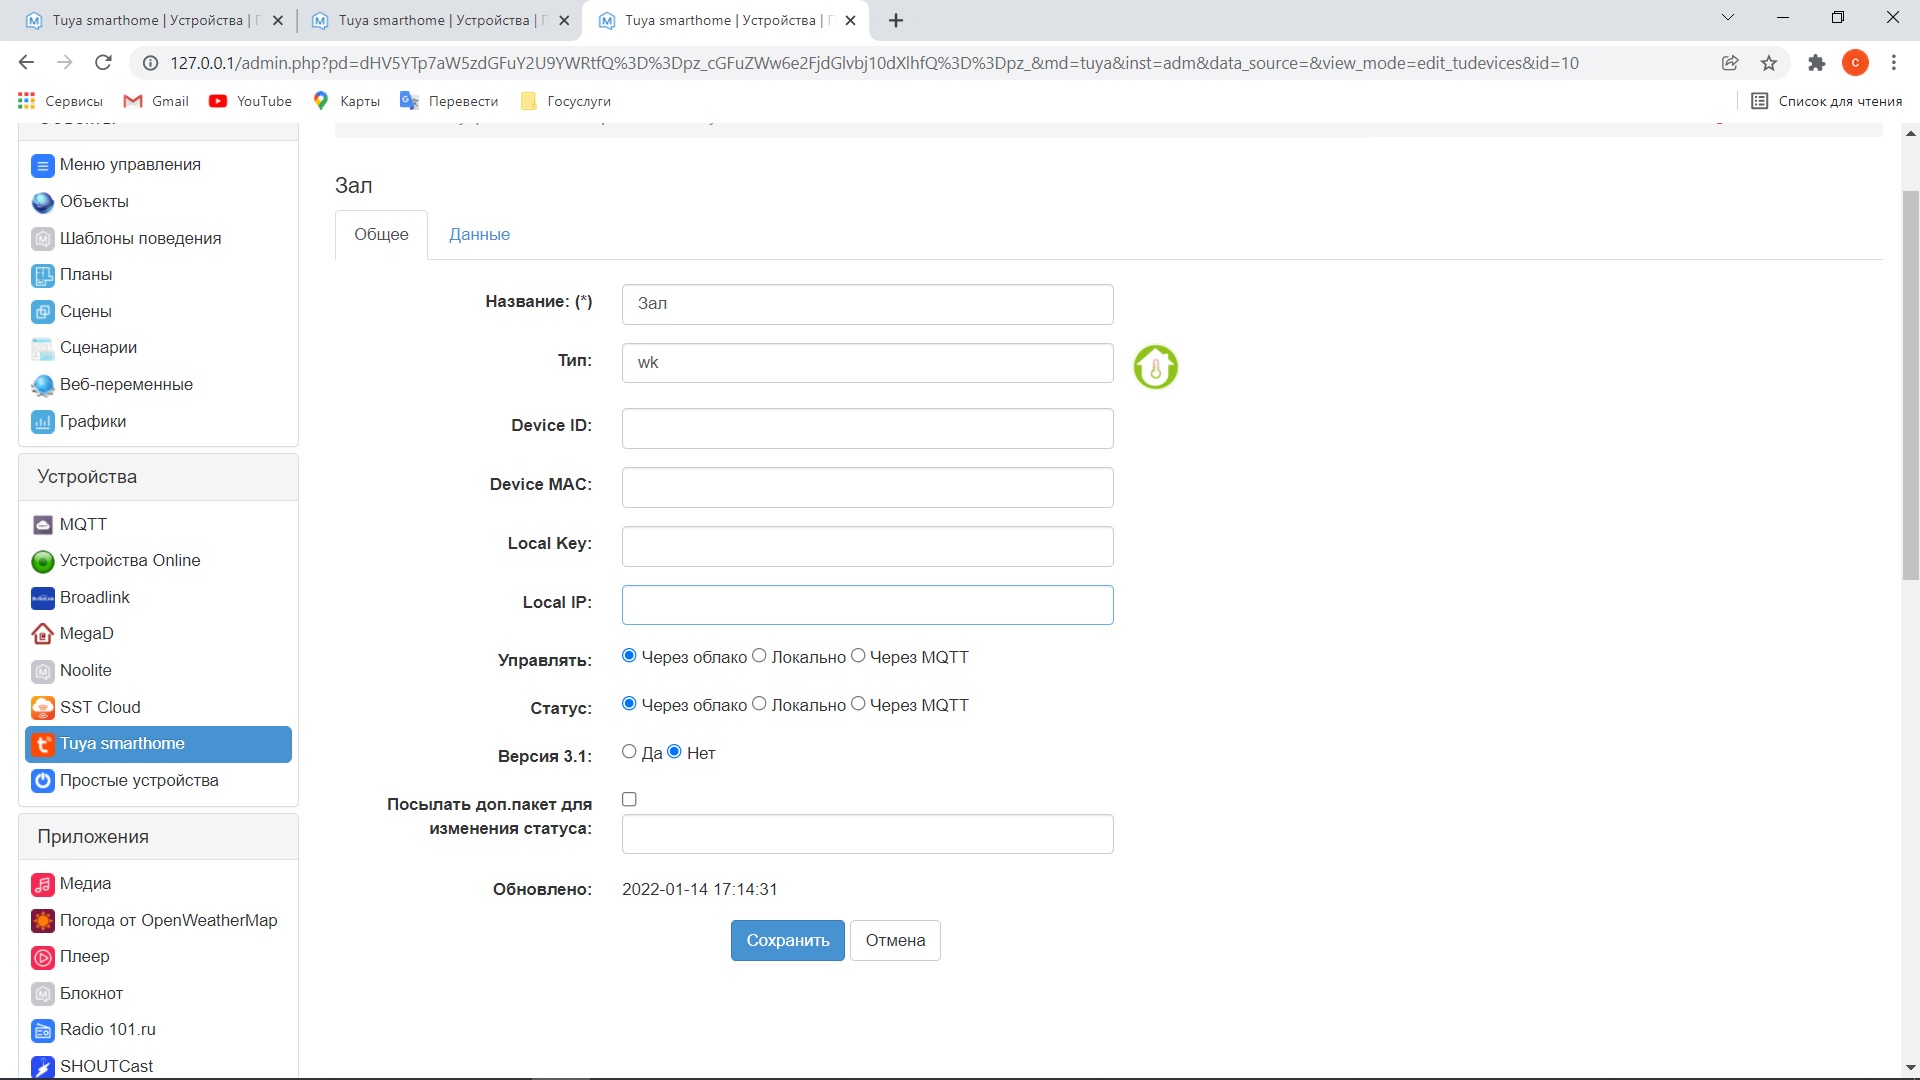The height and width of the screenshot is (1080, 1920).
Task: Click the Отмена button
Action: click(x=895, y=940)
